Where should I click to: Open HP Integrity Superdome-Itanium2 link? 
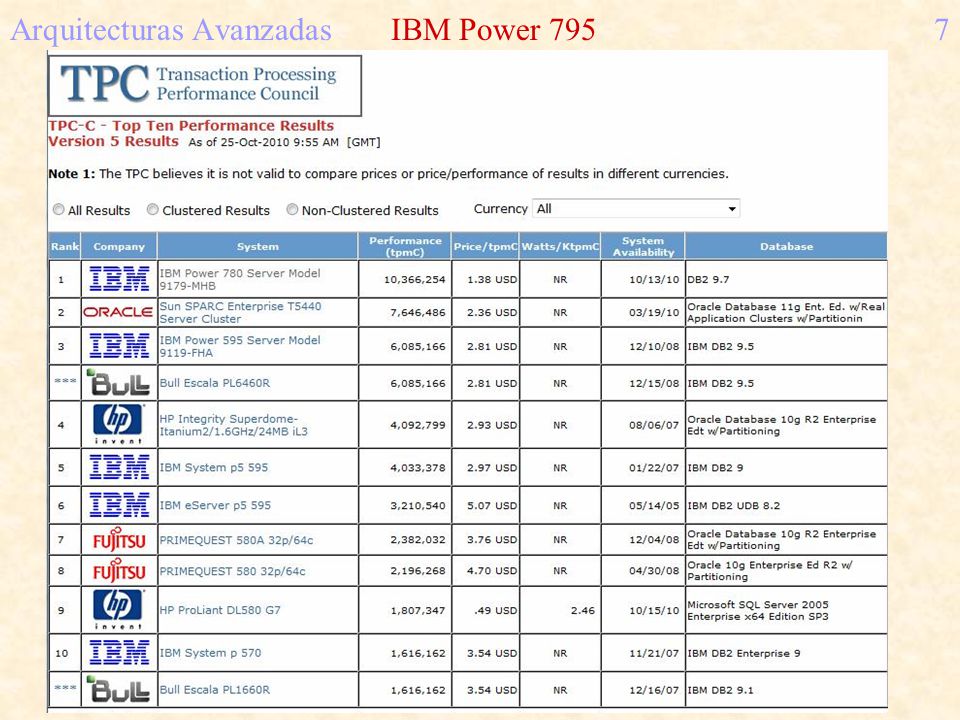[x=233, y=425]
